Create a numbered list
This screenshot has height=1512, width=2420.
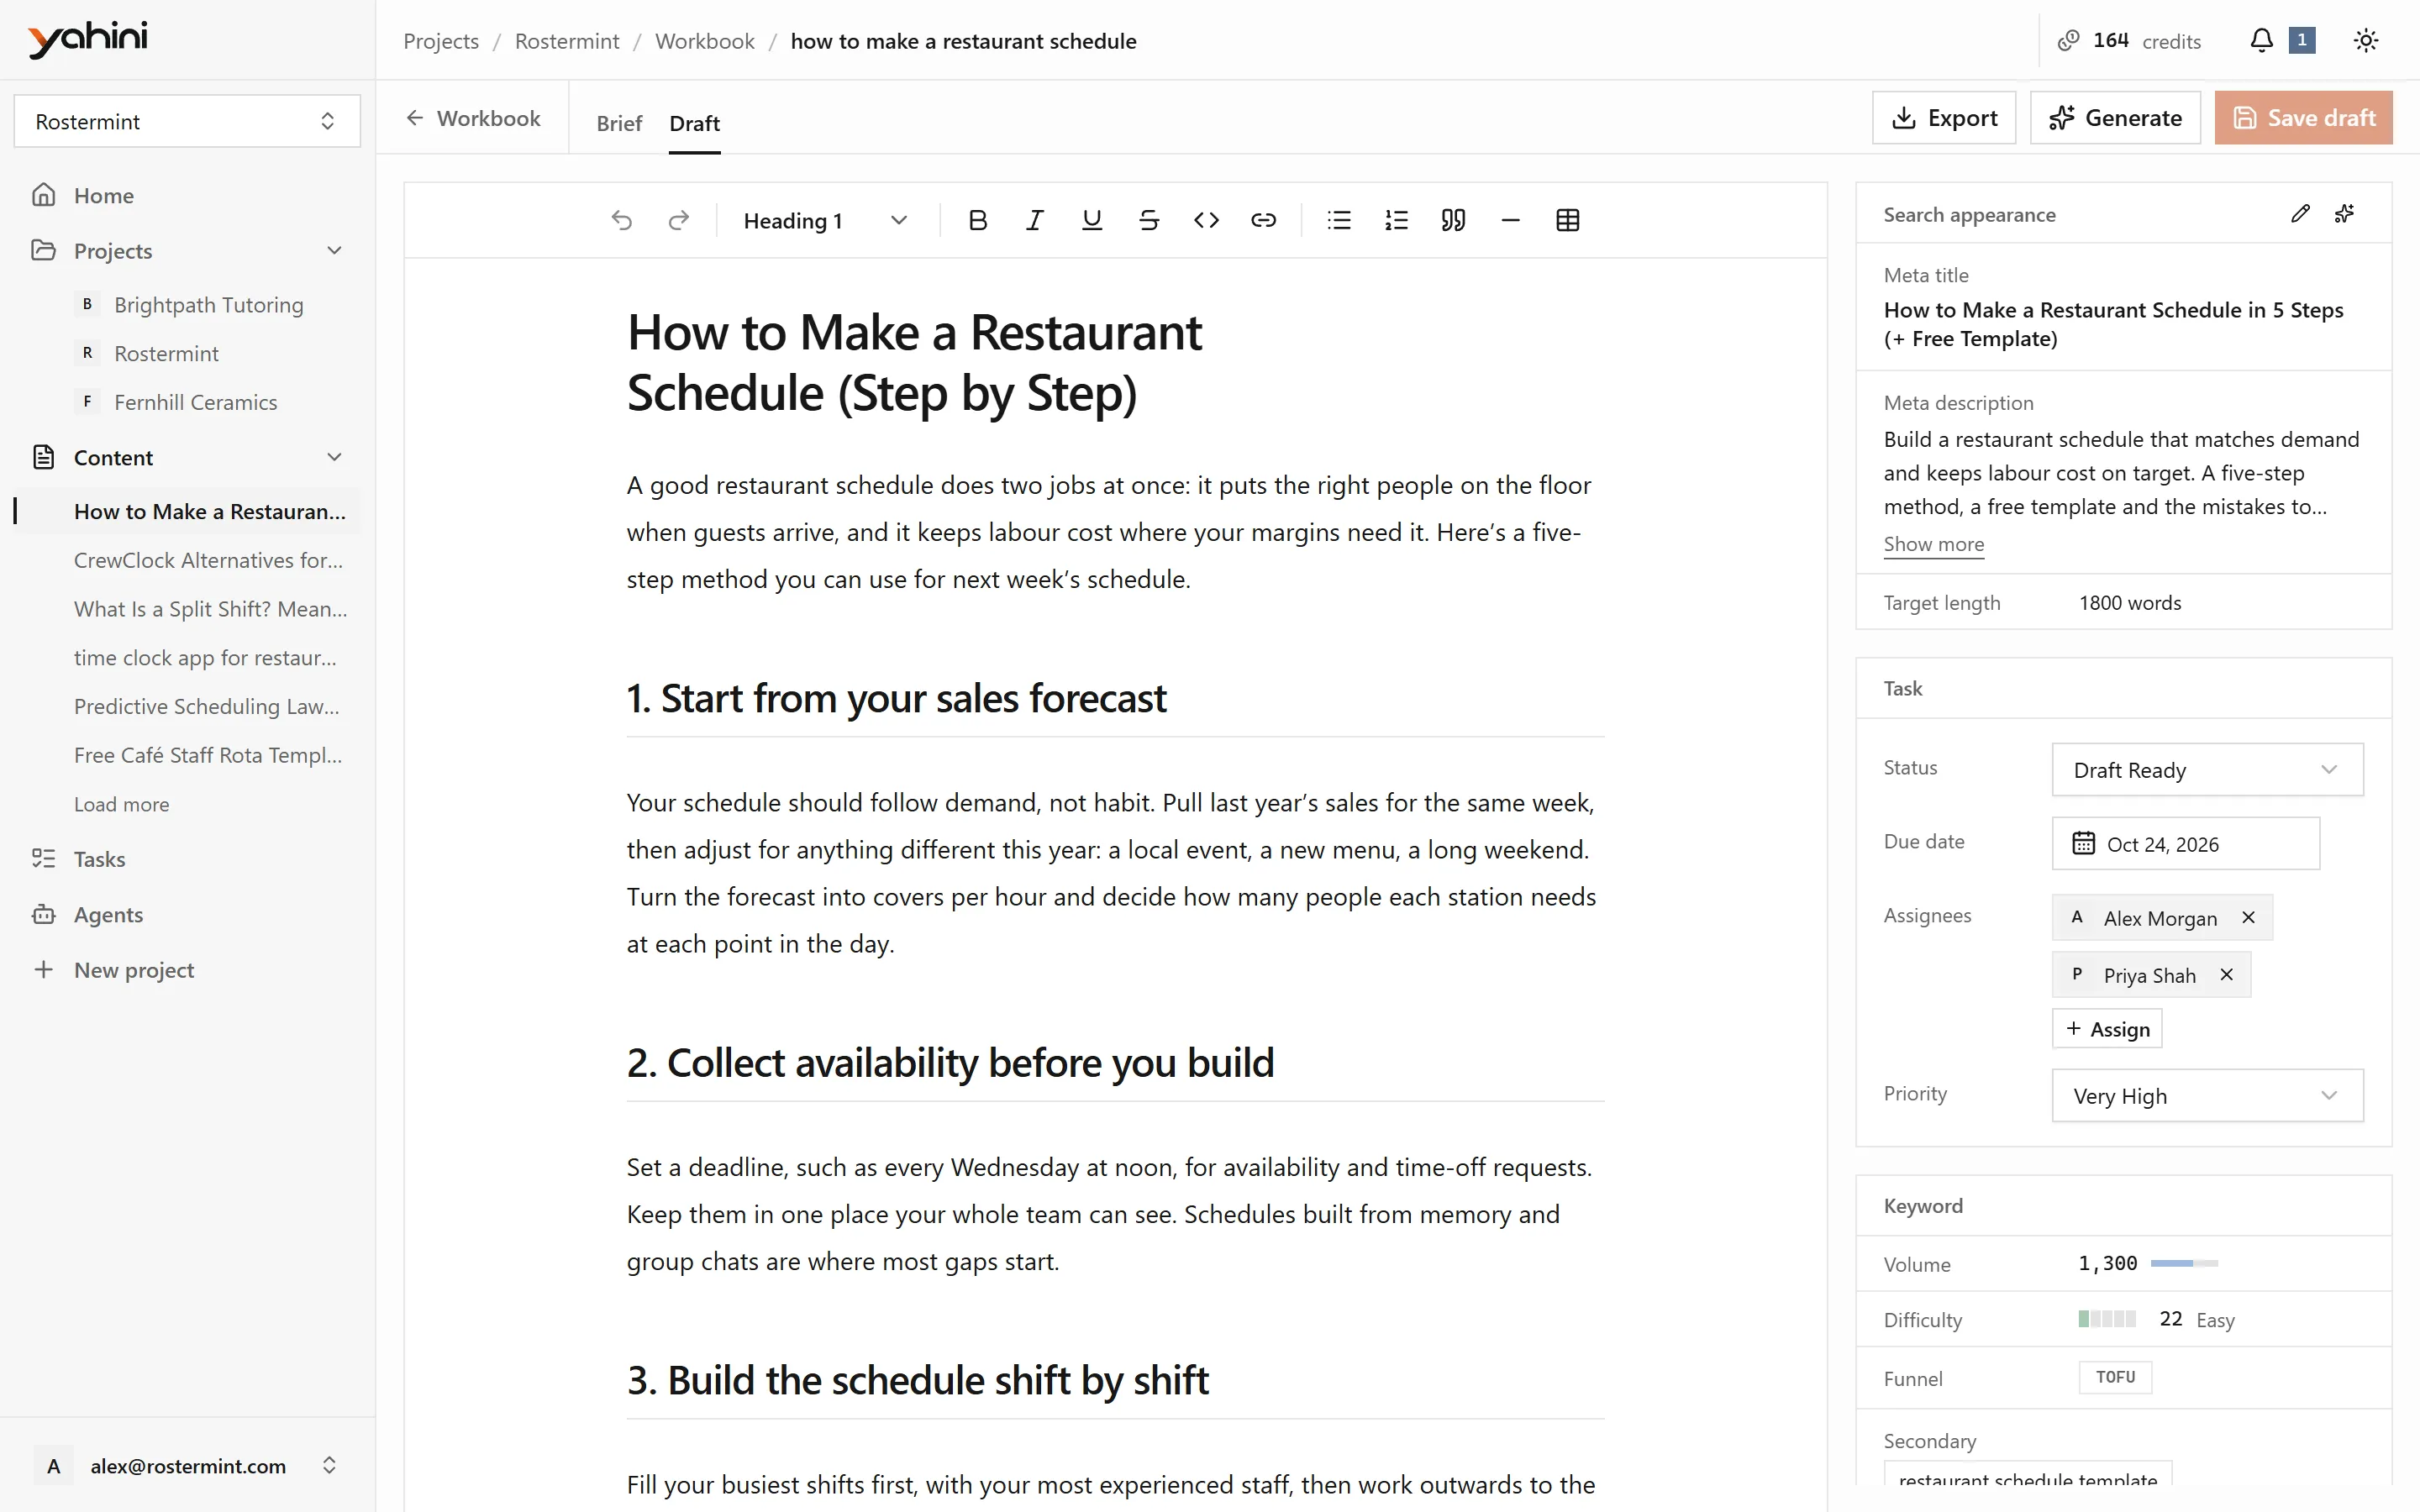coord(1396,220)
